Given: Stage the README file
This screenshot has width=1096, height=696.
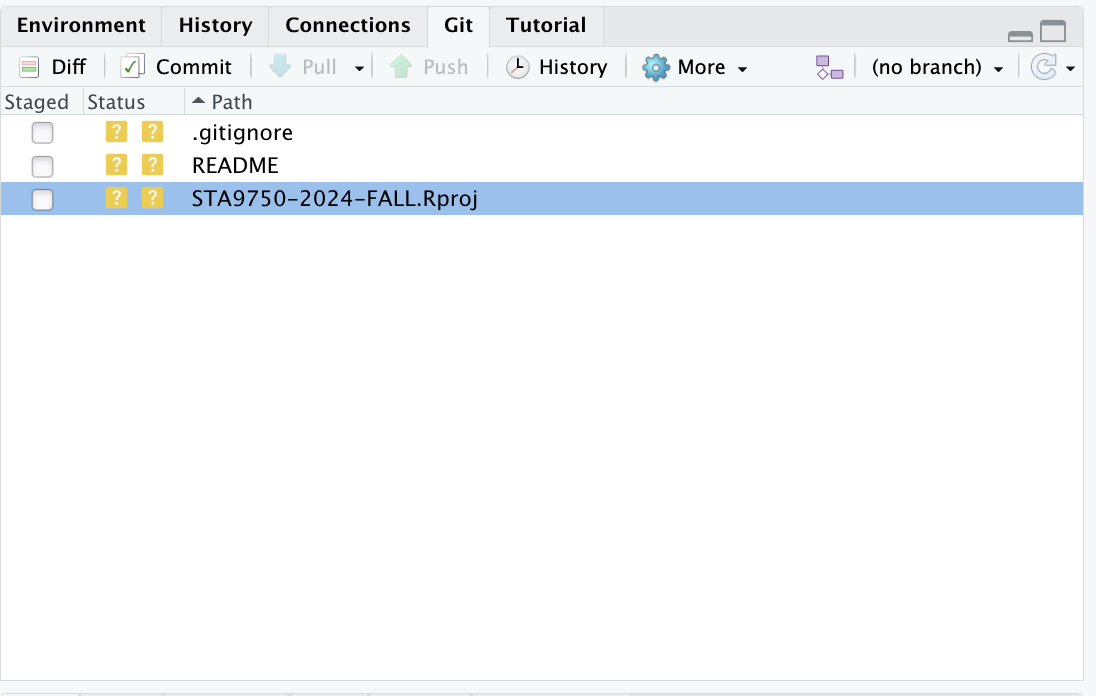Looking at the screenshot, I should (42, 166).
